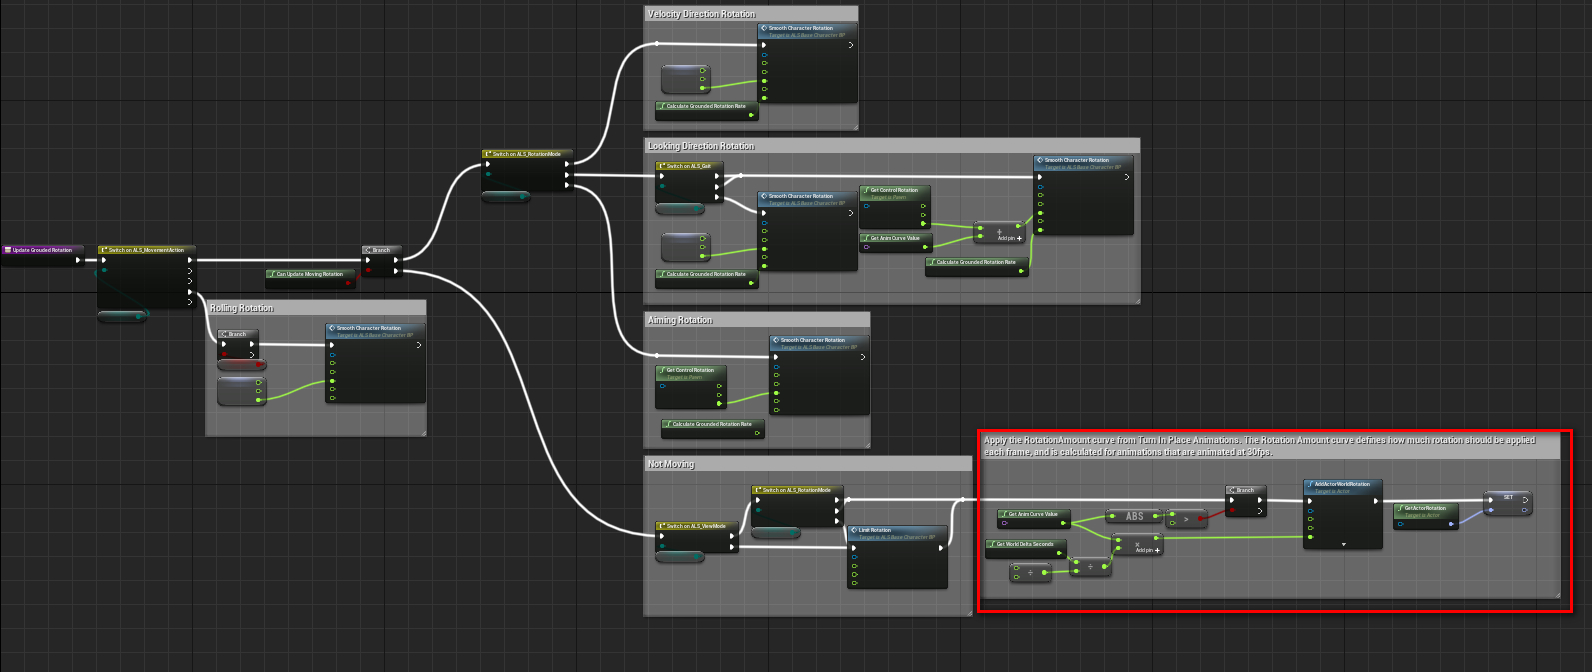Image resolution: width=1592 pixels, height=672 pixels.
Task: Click the Switch on ALS_MovementAction node header
Action: tap(147, 250)
